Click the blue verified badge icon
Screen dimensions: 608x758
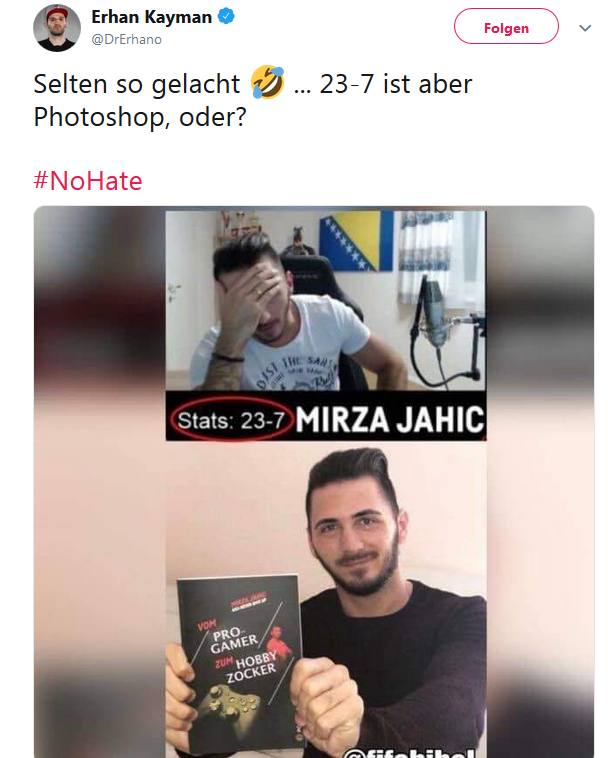pos(226,16)
